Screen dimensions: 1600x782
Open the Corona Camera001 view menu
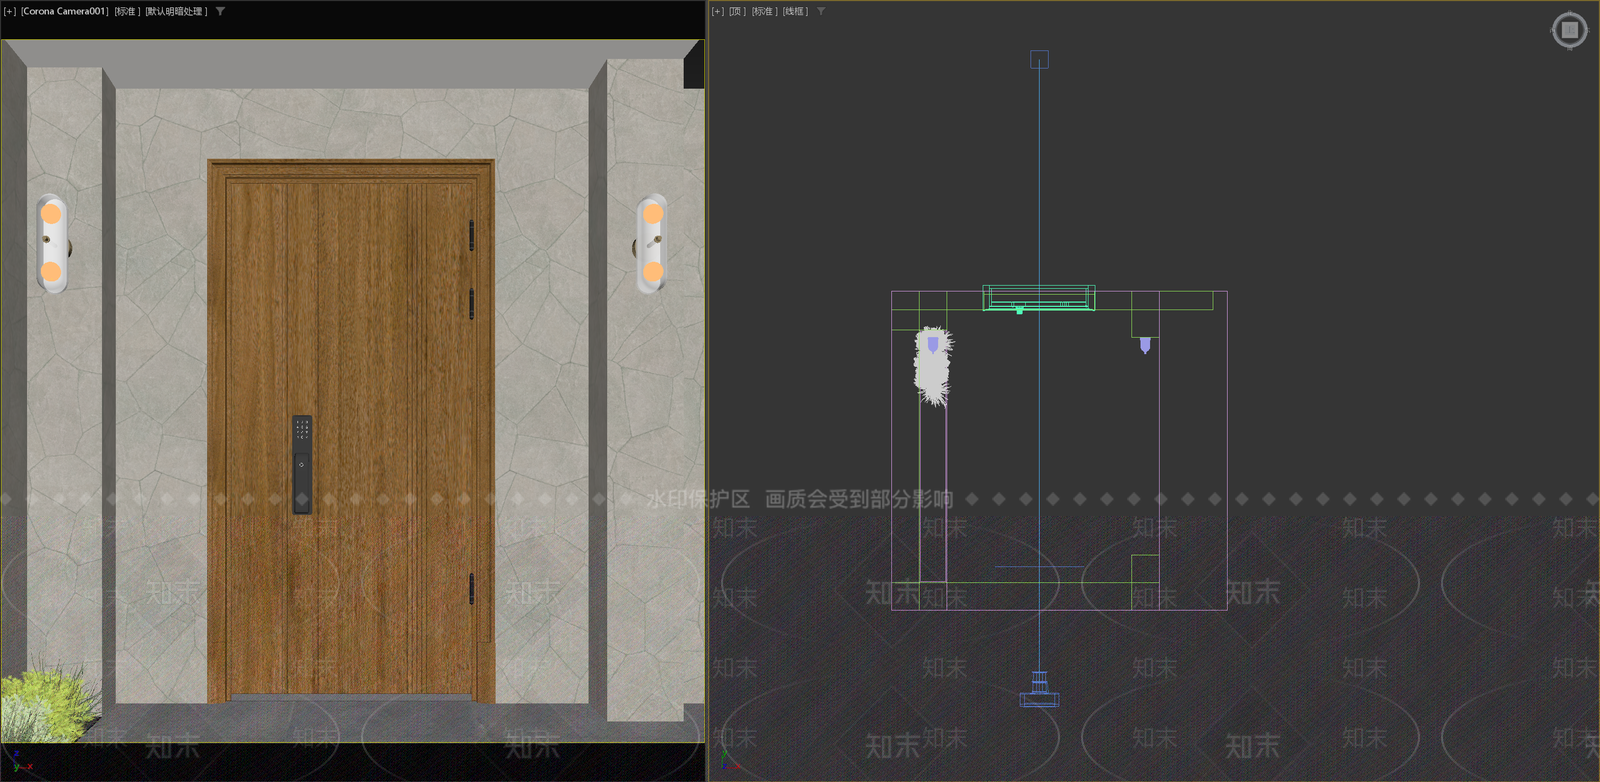(x=65, y=12)
